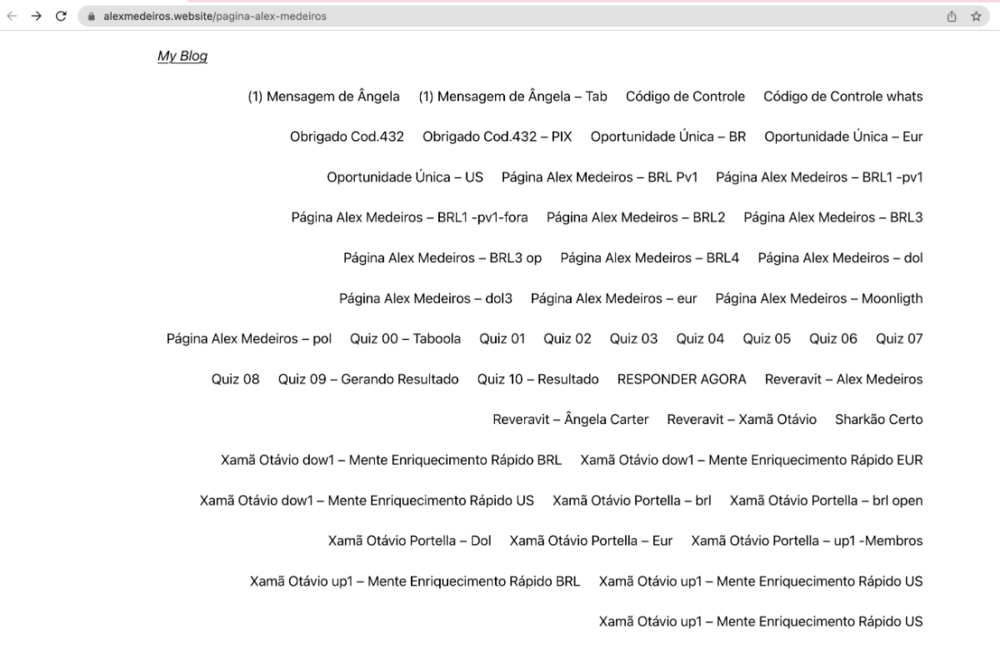Select the Quiz 03 menu item
Screen dimensions: 1000x659
pyautogui.click(x=633, y=339)
